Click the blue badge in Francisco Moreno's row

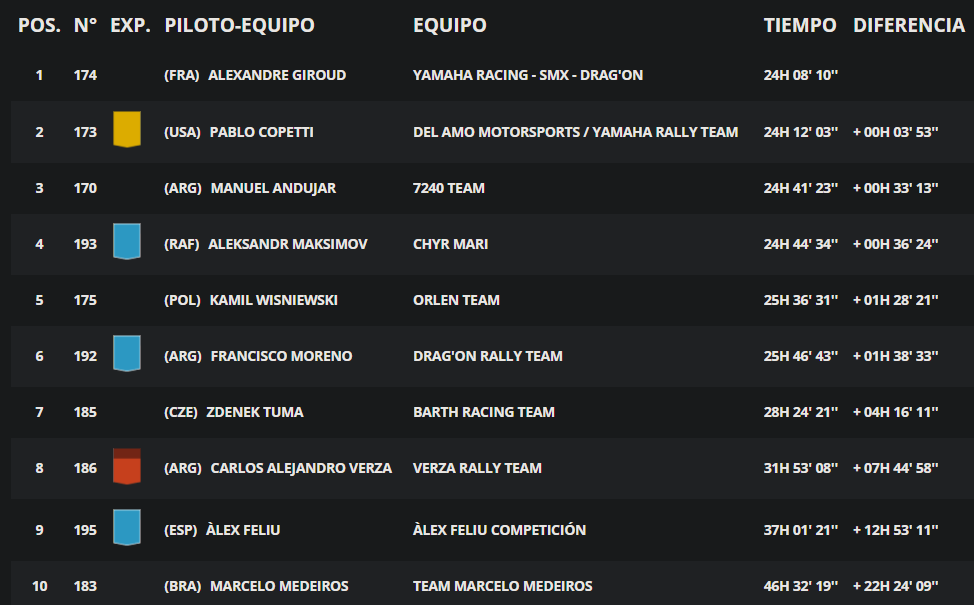[x=127, y=353]
